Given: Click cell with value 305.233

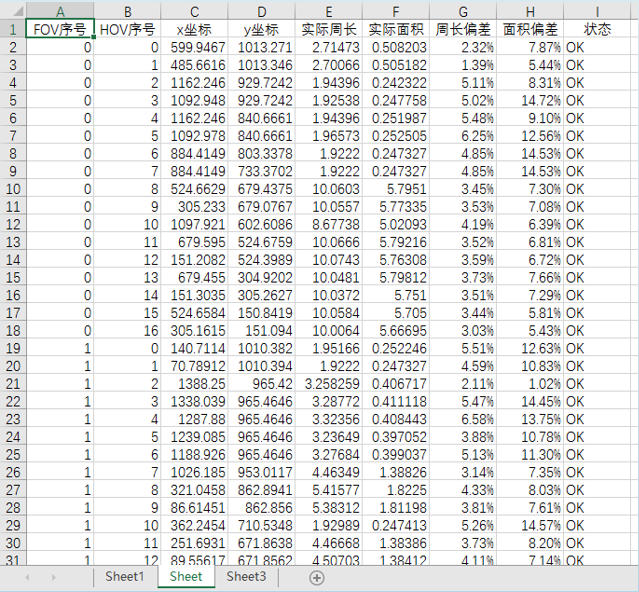Looking at the screenshot, I should [x=194, y=207].
